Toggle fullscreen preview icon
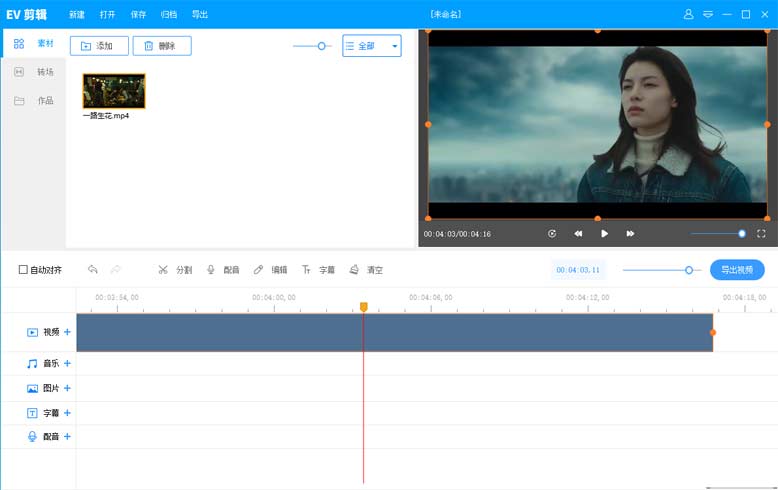Image resolution: width=778 pixels, height=490 pixels. [x=761, y=234]
